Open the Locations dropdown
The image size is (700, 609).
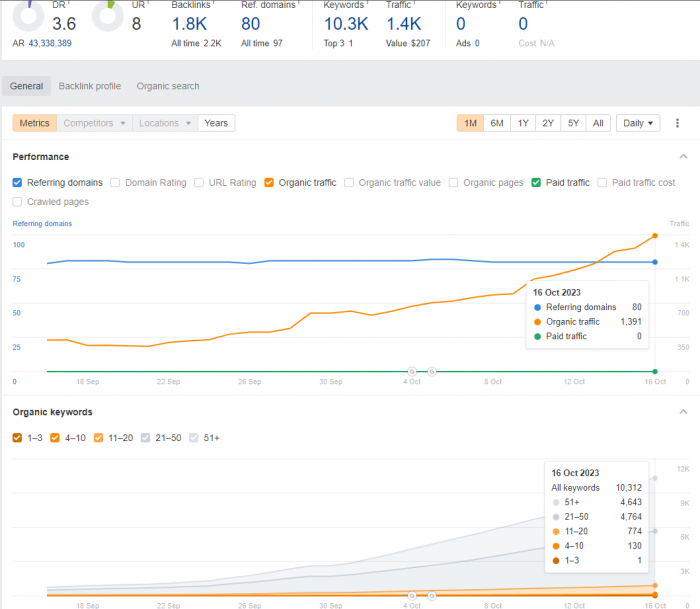[x=165, y=123]
